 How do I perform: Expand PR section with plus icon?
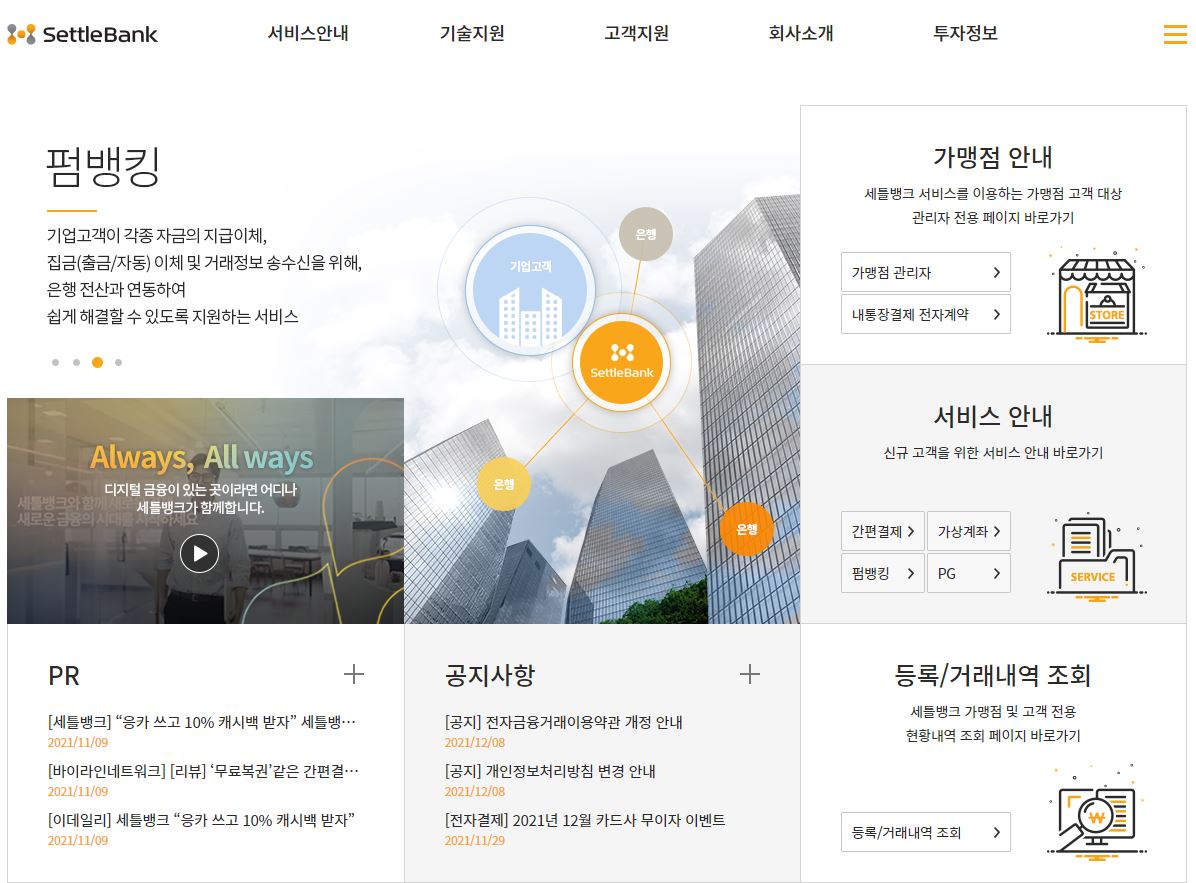(353, 674)
